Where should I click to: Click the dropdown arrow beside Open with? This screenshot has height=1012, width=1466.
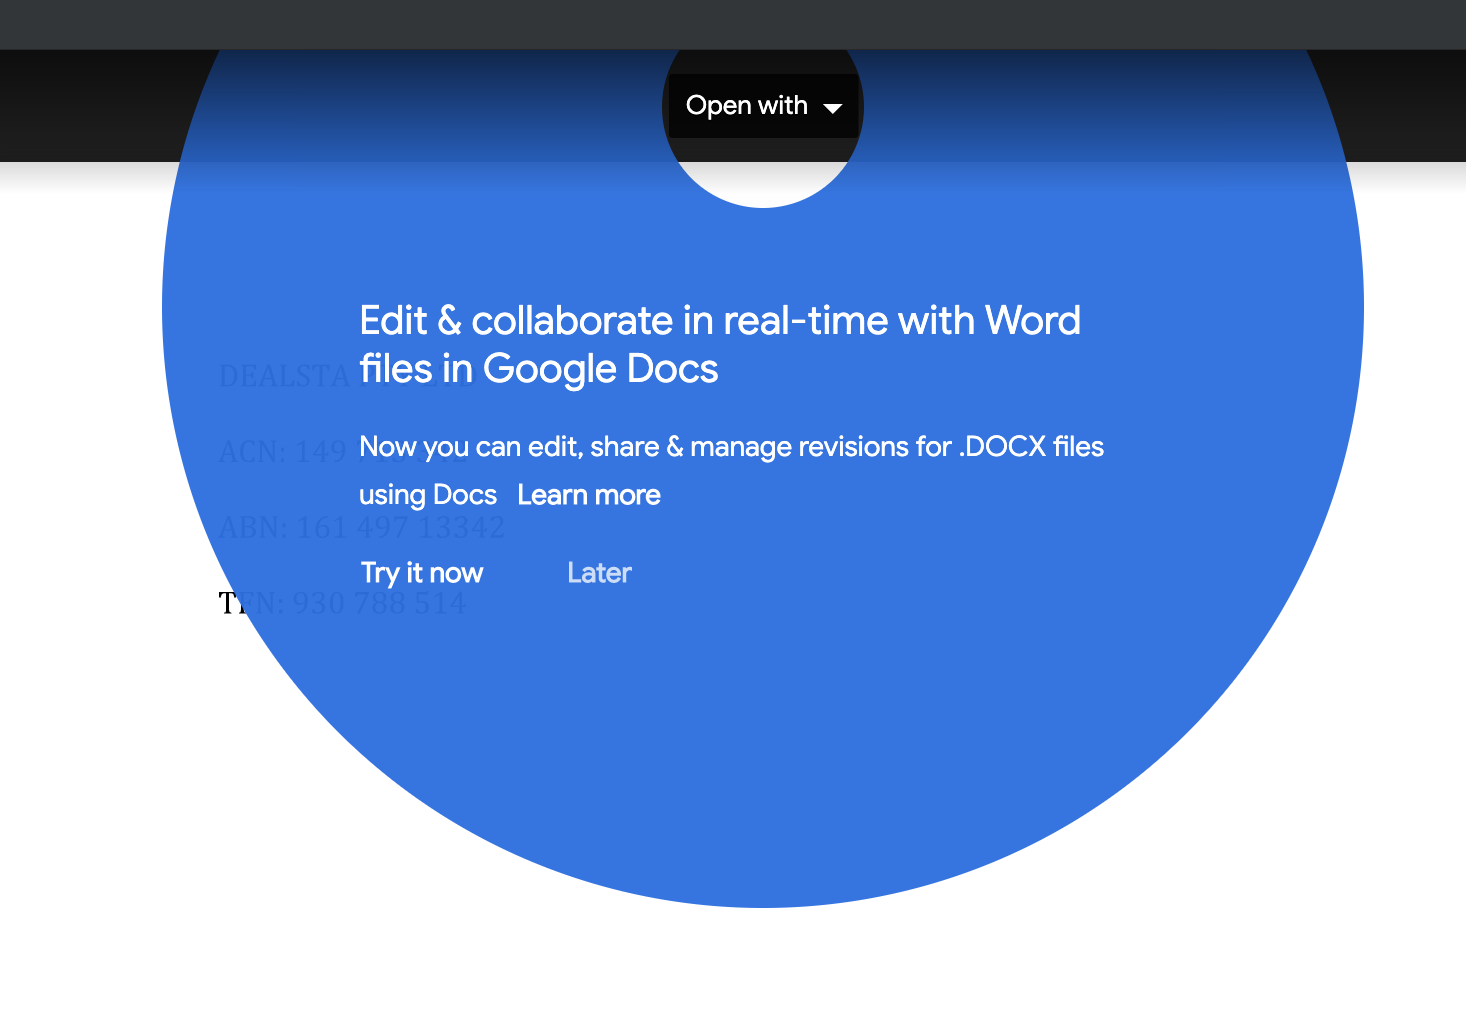pos(833,108)
